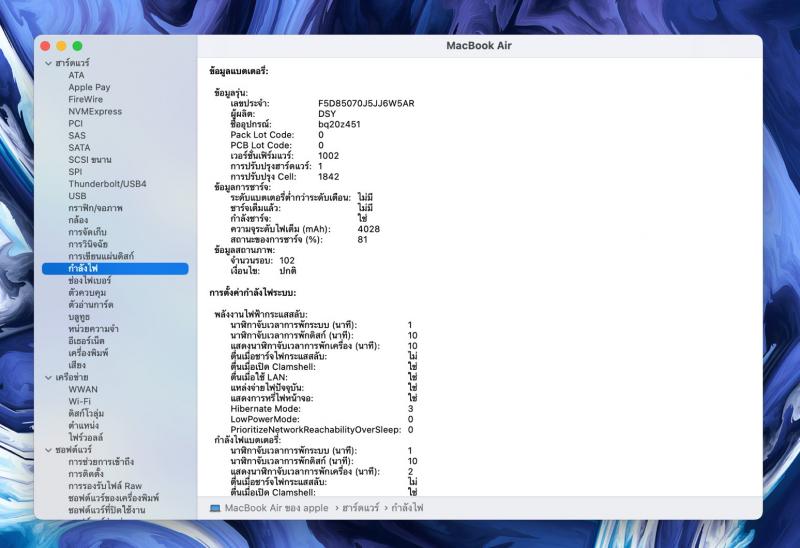This screenshot has height=548, width=800.
Task: Click ฮาร์ดแวร์ in the path bar
Action: pos(361,508)
